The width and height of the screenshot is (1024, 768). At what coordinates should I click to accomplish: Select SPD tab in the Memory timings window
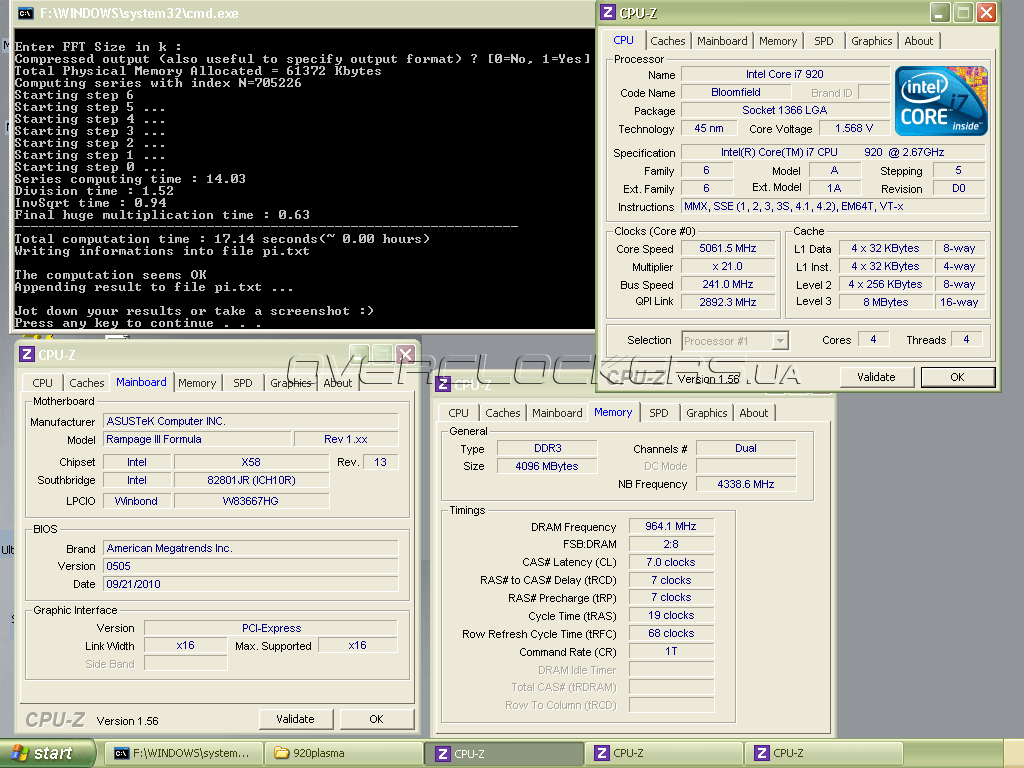click(x=658, y=413)
